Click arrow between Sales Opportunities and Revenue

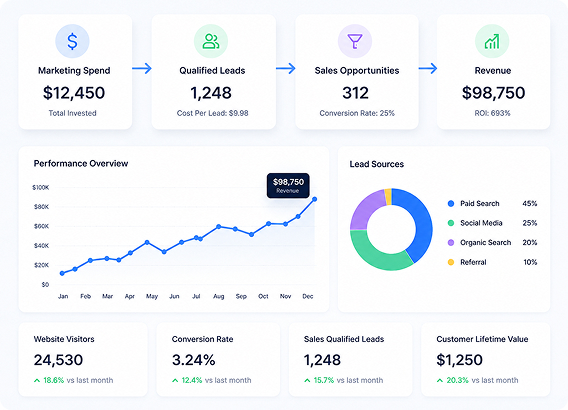tap(428, 68)
